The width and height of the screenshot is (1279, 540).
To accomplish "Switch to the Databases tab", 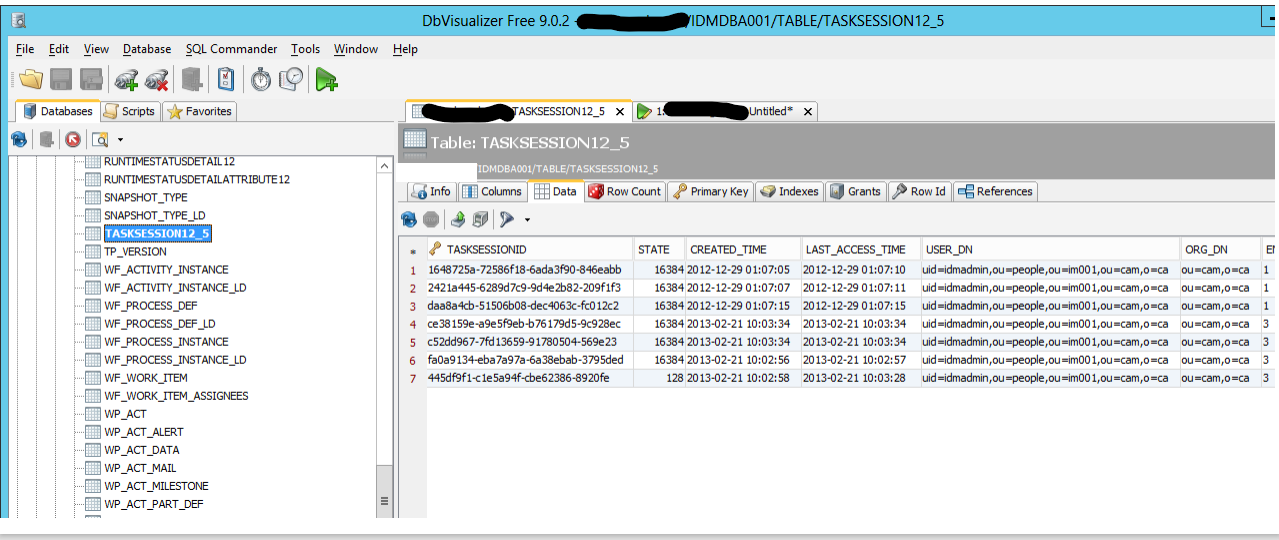I will (x=58, y=111).
